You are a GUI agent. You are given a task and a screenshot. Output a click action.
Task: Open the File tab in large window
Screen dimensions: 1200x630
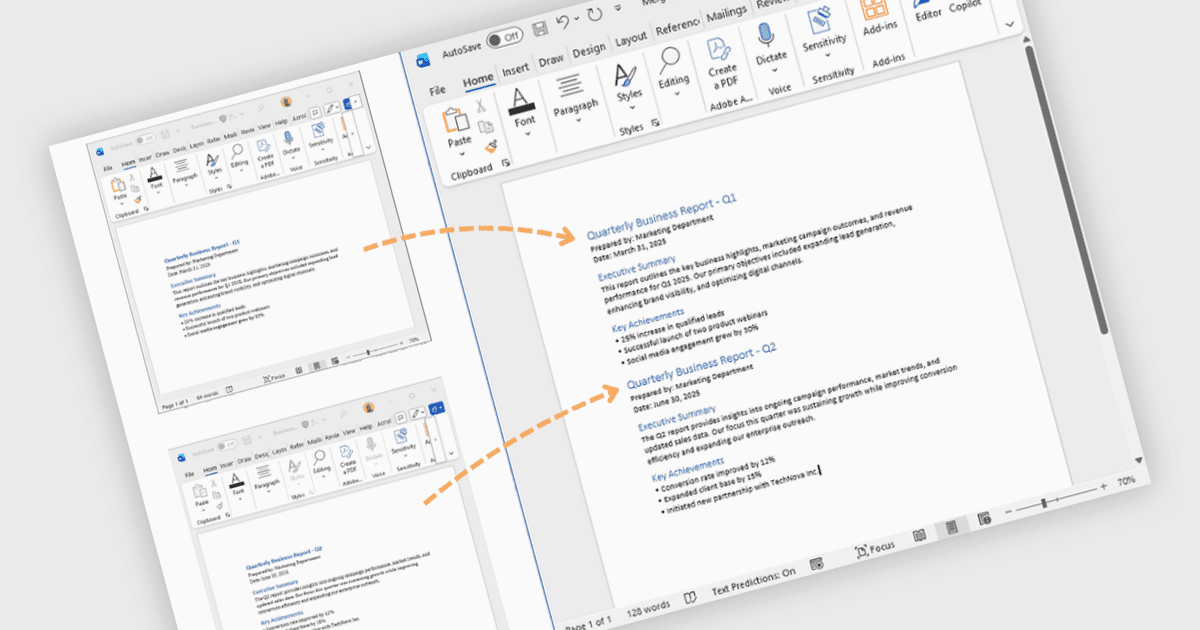tap(437, 90)
